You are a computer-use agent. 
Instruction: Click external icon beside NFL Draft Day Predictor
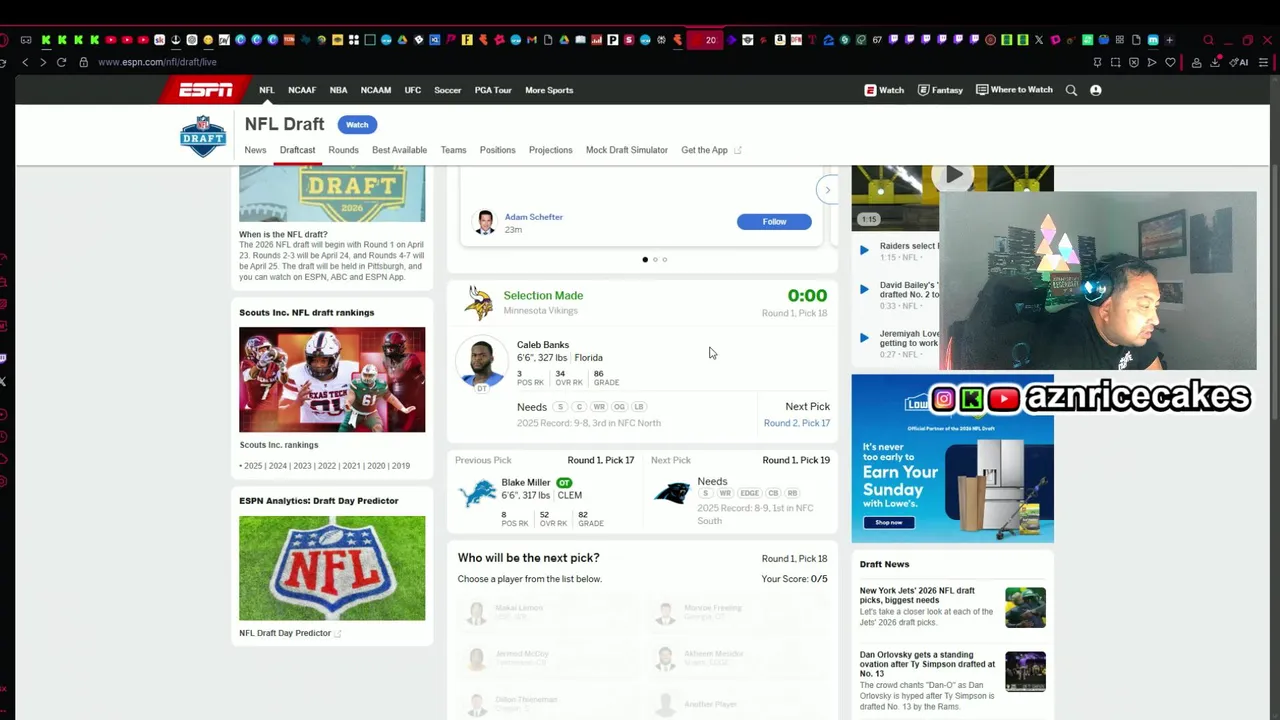coord(338,634)
